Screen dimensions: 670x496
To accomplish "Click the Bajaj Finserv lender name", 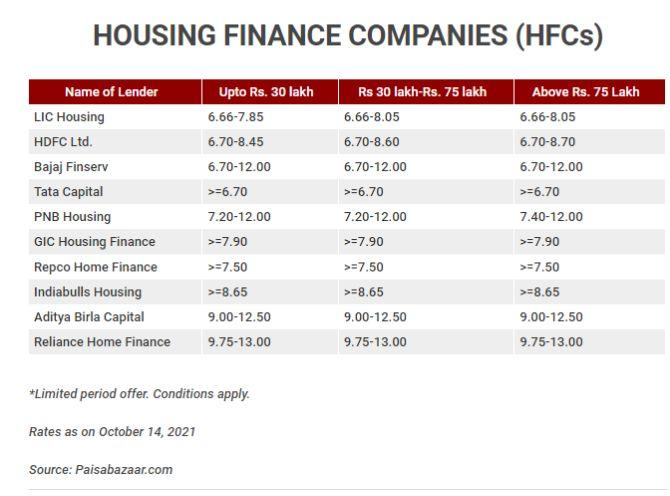I will [x=71, y=167].
